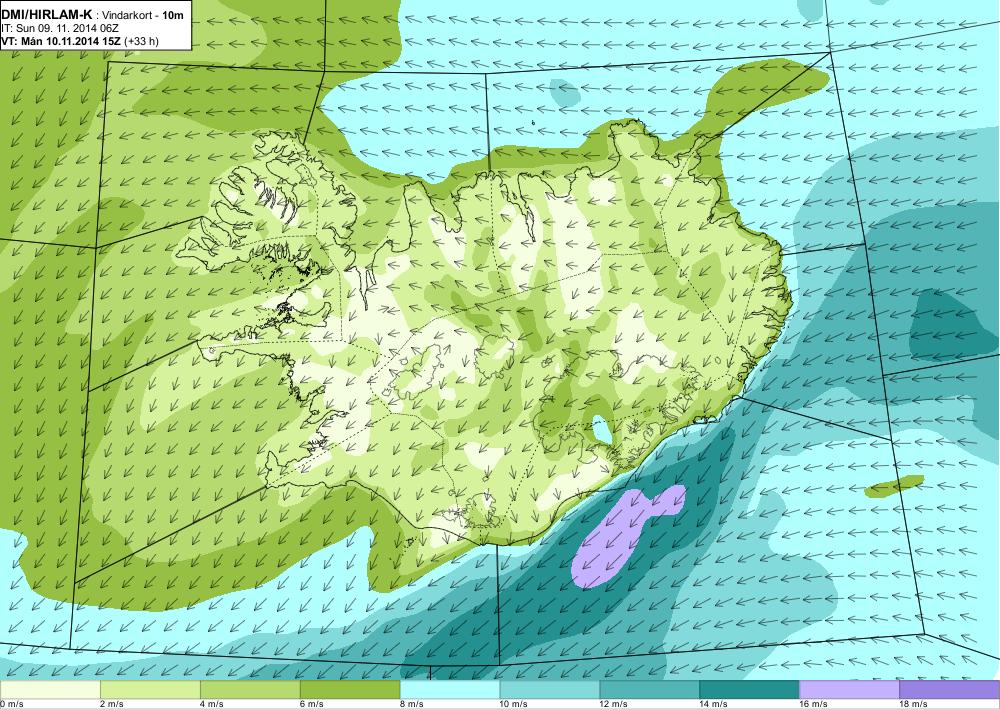Click the pale blue oval patch in southeast Iceland

pos(601,429)
